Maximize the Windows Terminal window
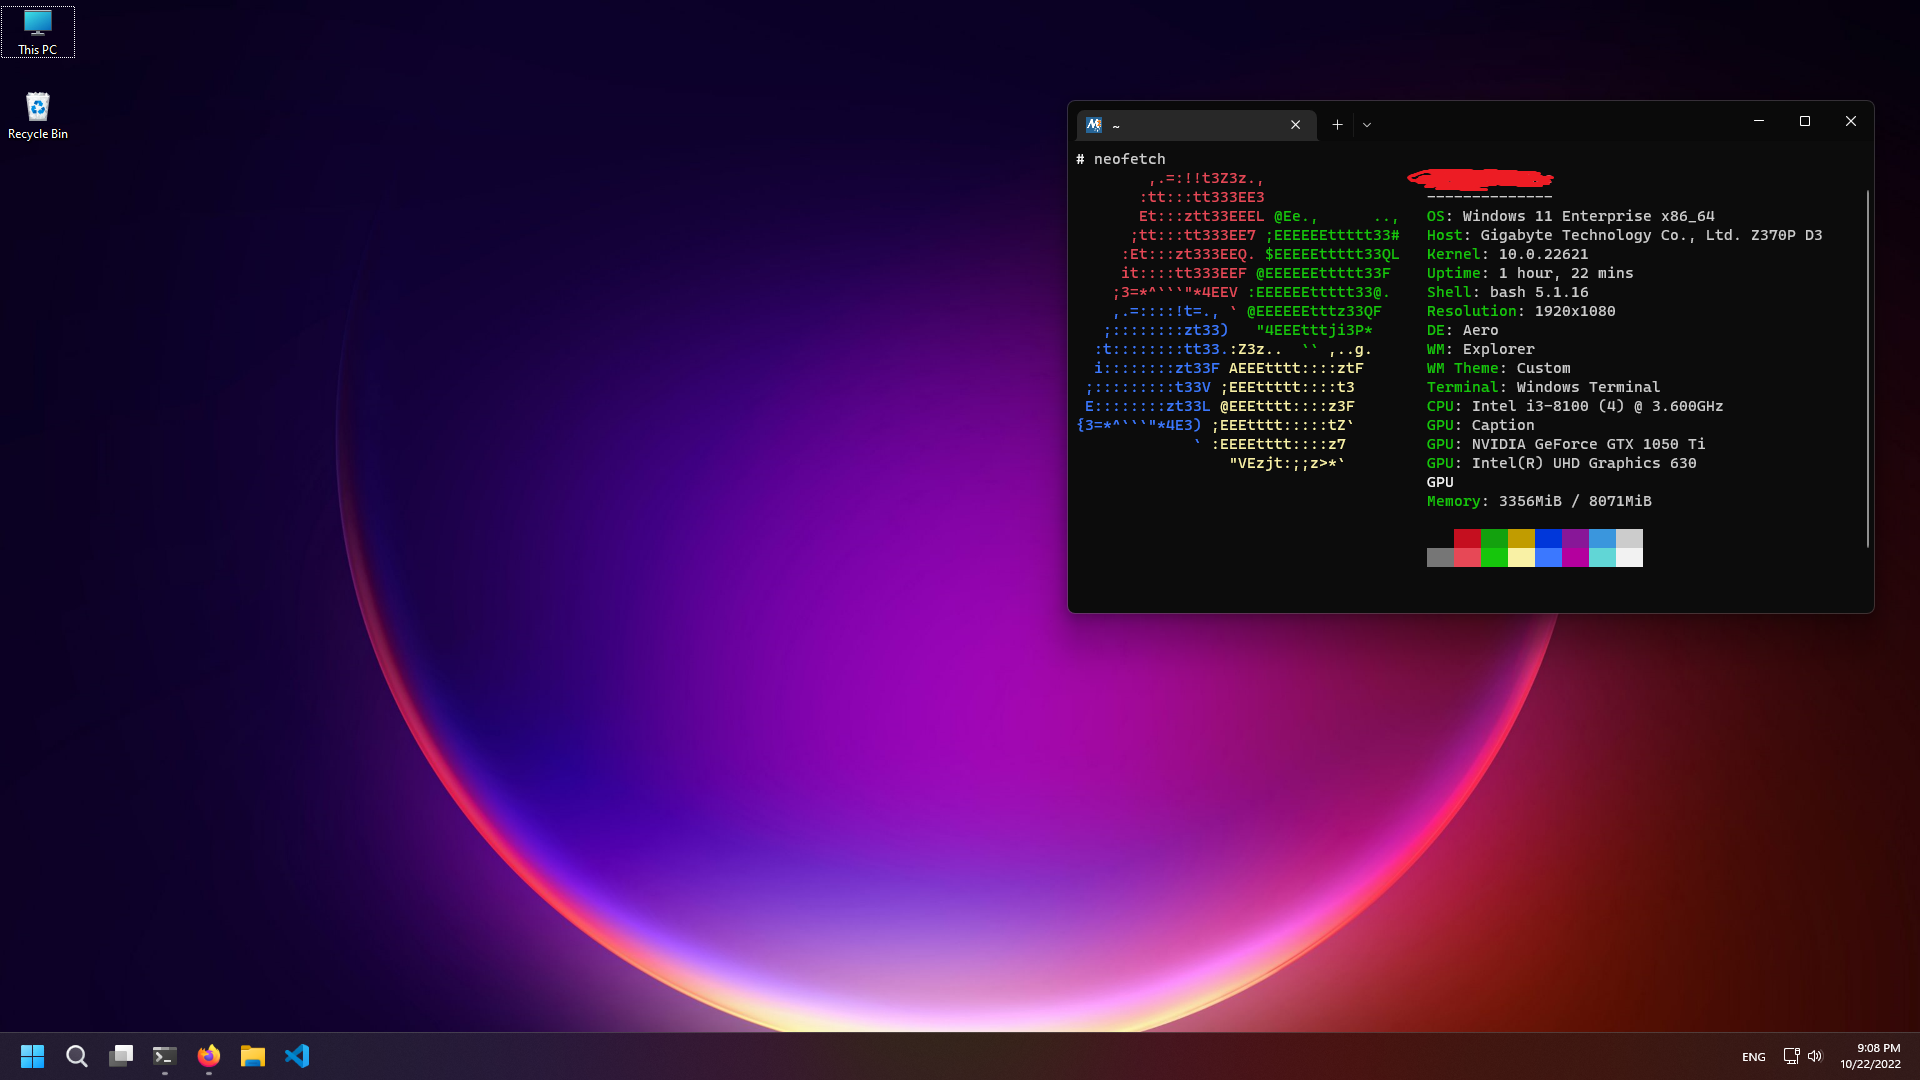The image size is (1920, 1080). click(1805, 121)
